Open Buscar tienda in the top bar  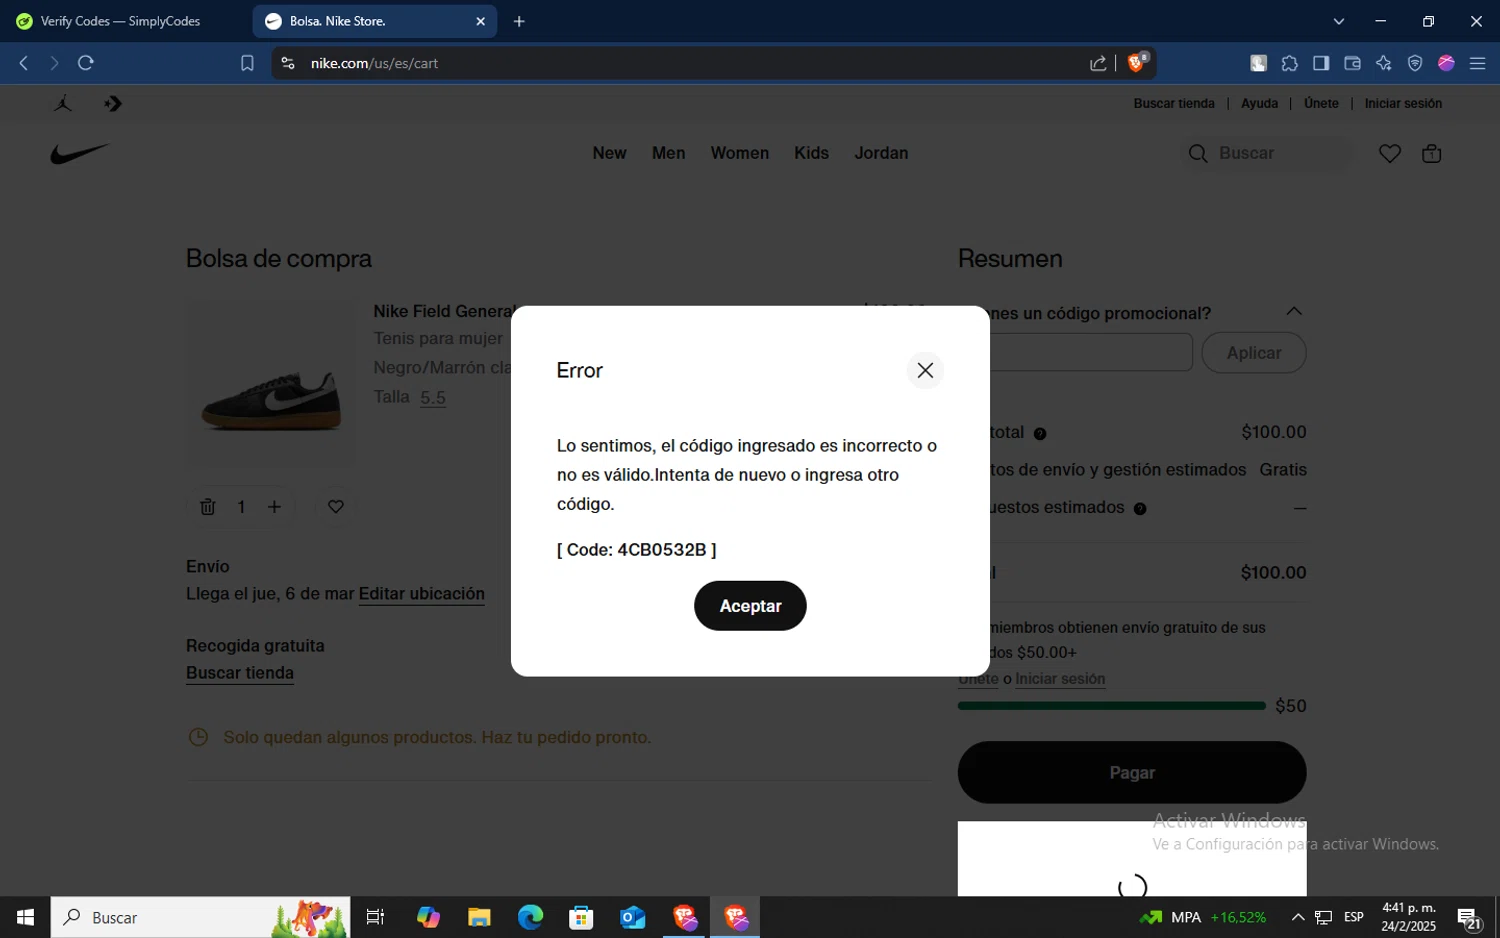click(x=1174, y=103)
